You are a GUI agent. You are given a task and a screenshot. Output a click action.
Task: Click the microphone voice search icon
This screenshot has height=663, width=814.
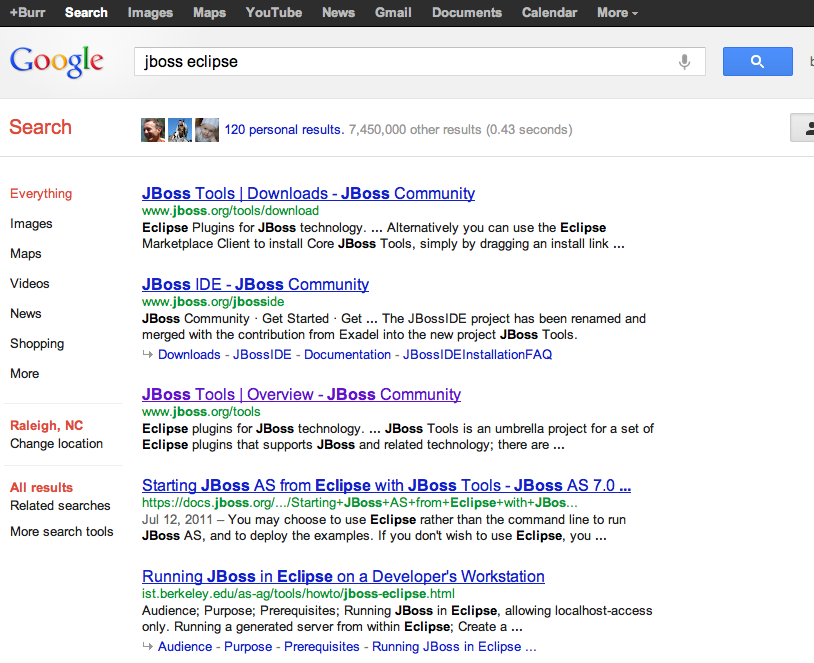point(684,62)
